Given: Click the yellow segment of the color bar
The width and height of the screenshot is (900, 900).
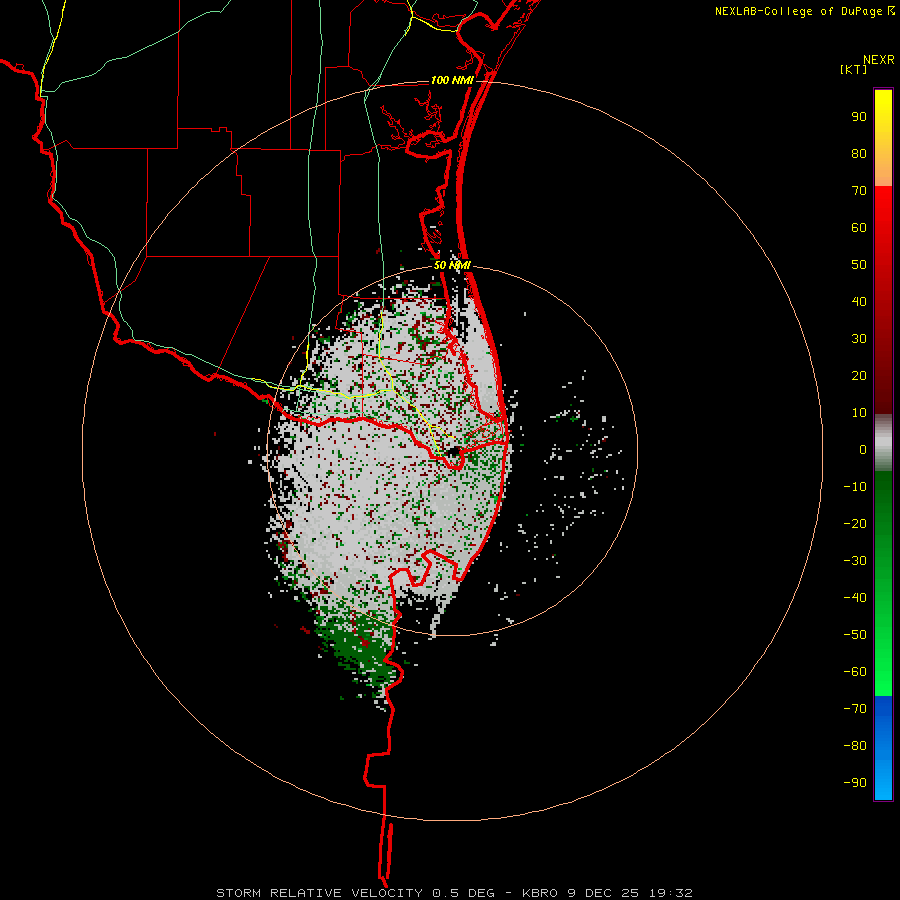Looking at the screenshot, I should 883,138.
